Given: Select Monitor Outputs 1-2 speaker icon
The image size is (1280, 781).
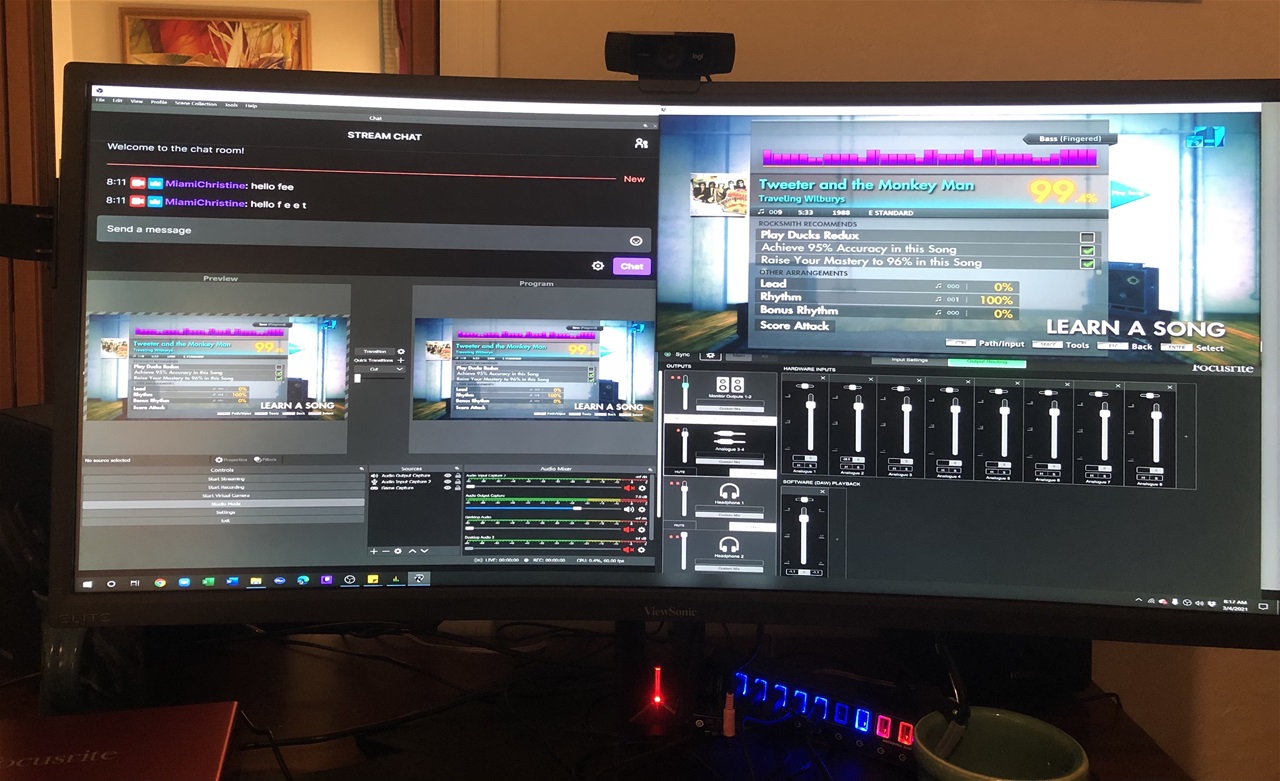Looking at the screenshot, I should pyautogui.click(x=730, y=385).
